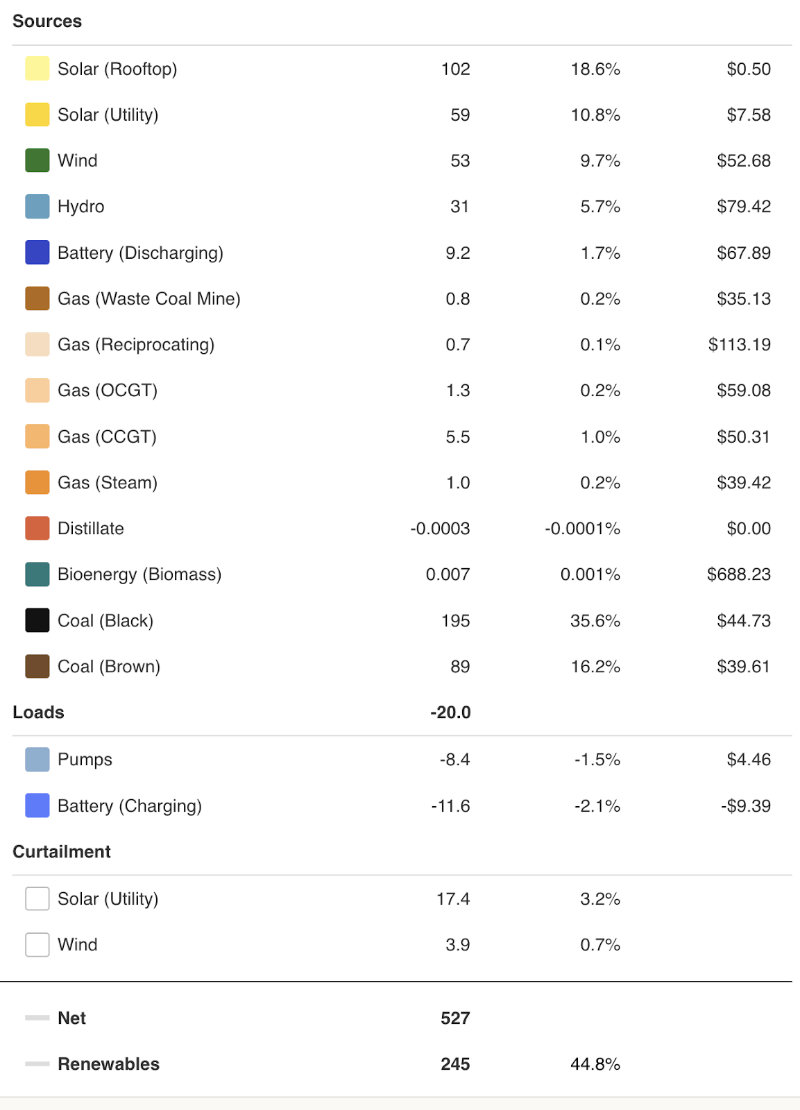
Task: Select the Battery (Charging) swatch
Action: 36,805
